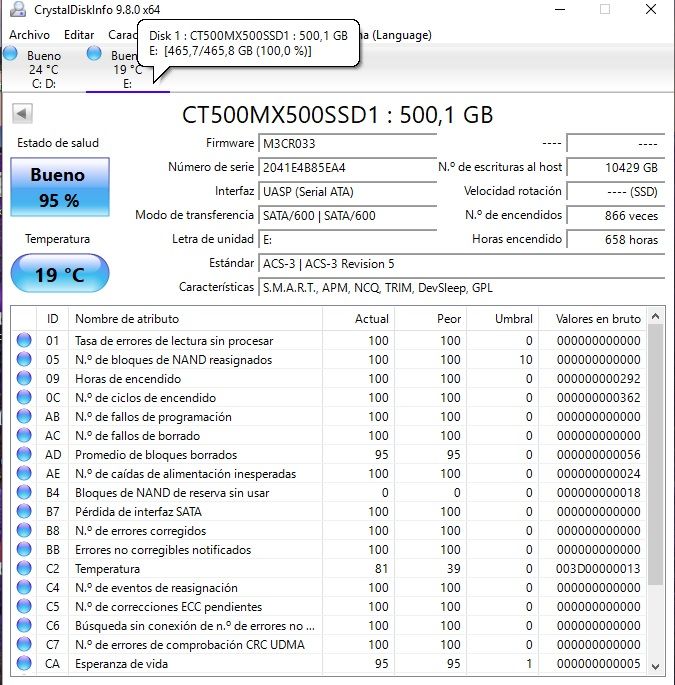Click status orb of attribute B4 row
Viewport: 675px width, 685px height.
pos(24,492)
